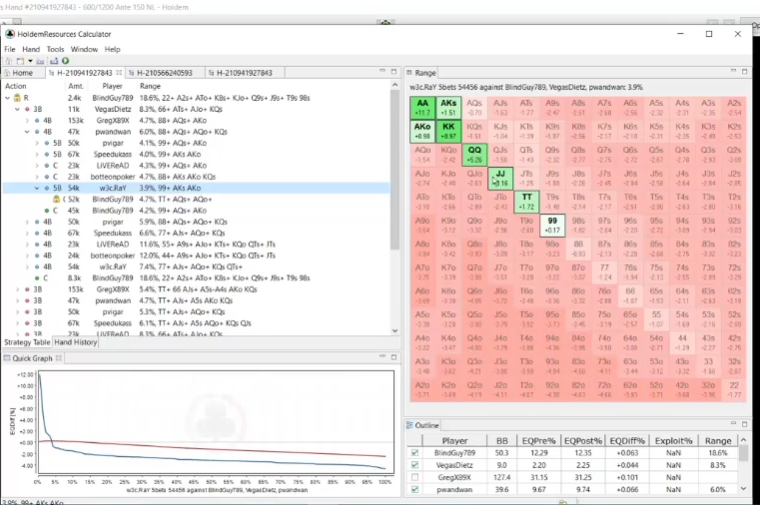Close the active H-210941927843 tab
Viewport: 760px width, 505px height.
[119, 73]
